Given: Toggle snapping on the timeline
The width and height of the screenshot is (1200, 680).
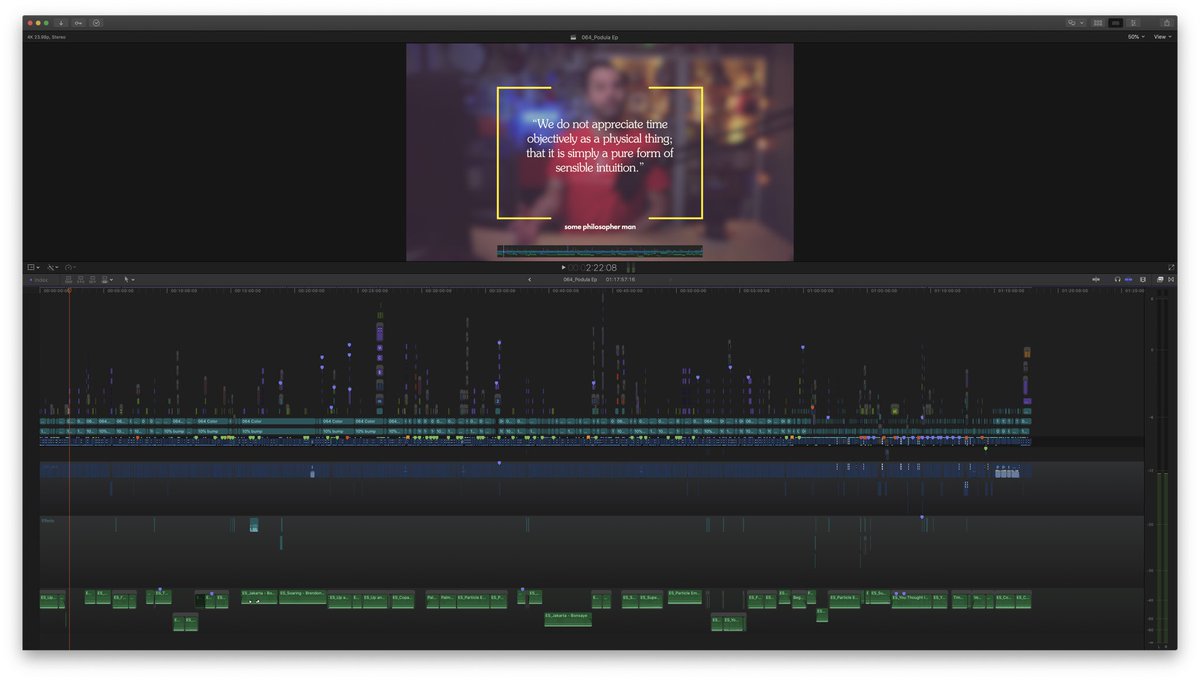Looking at the screenshot, I should pyautogui.click(x=1143, y=280).
